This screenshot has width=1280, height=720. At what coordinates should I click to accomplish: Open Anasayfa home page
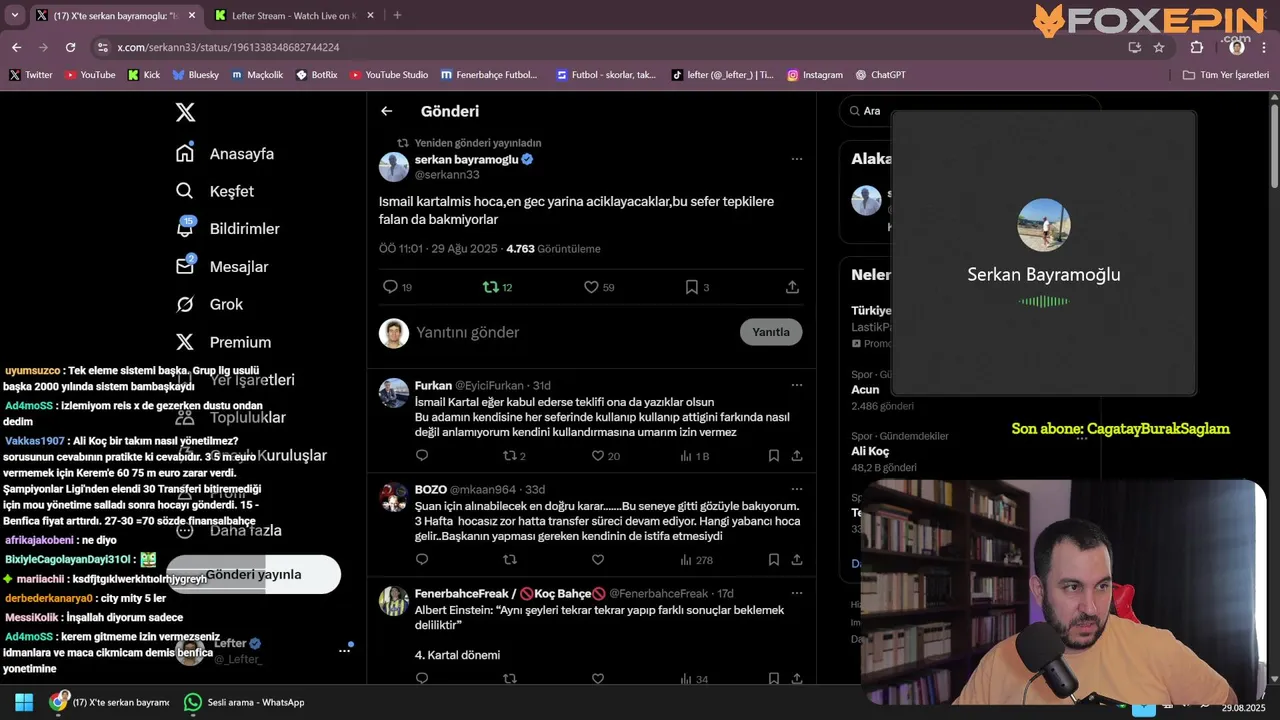click(225, 153)
